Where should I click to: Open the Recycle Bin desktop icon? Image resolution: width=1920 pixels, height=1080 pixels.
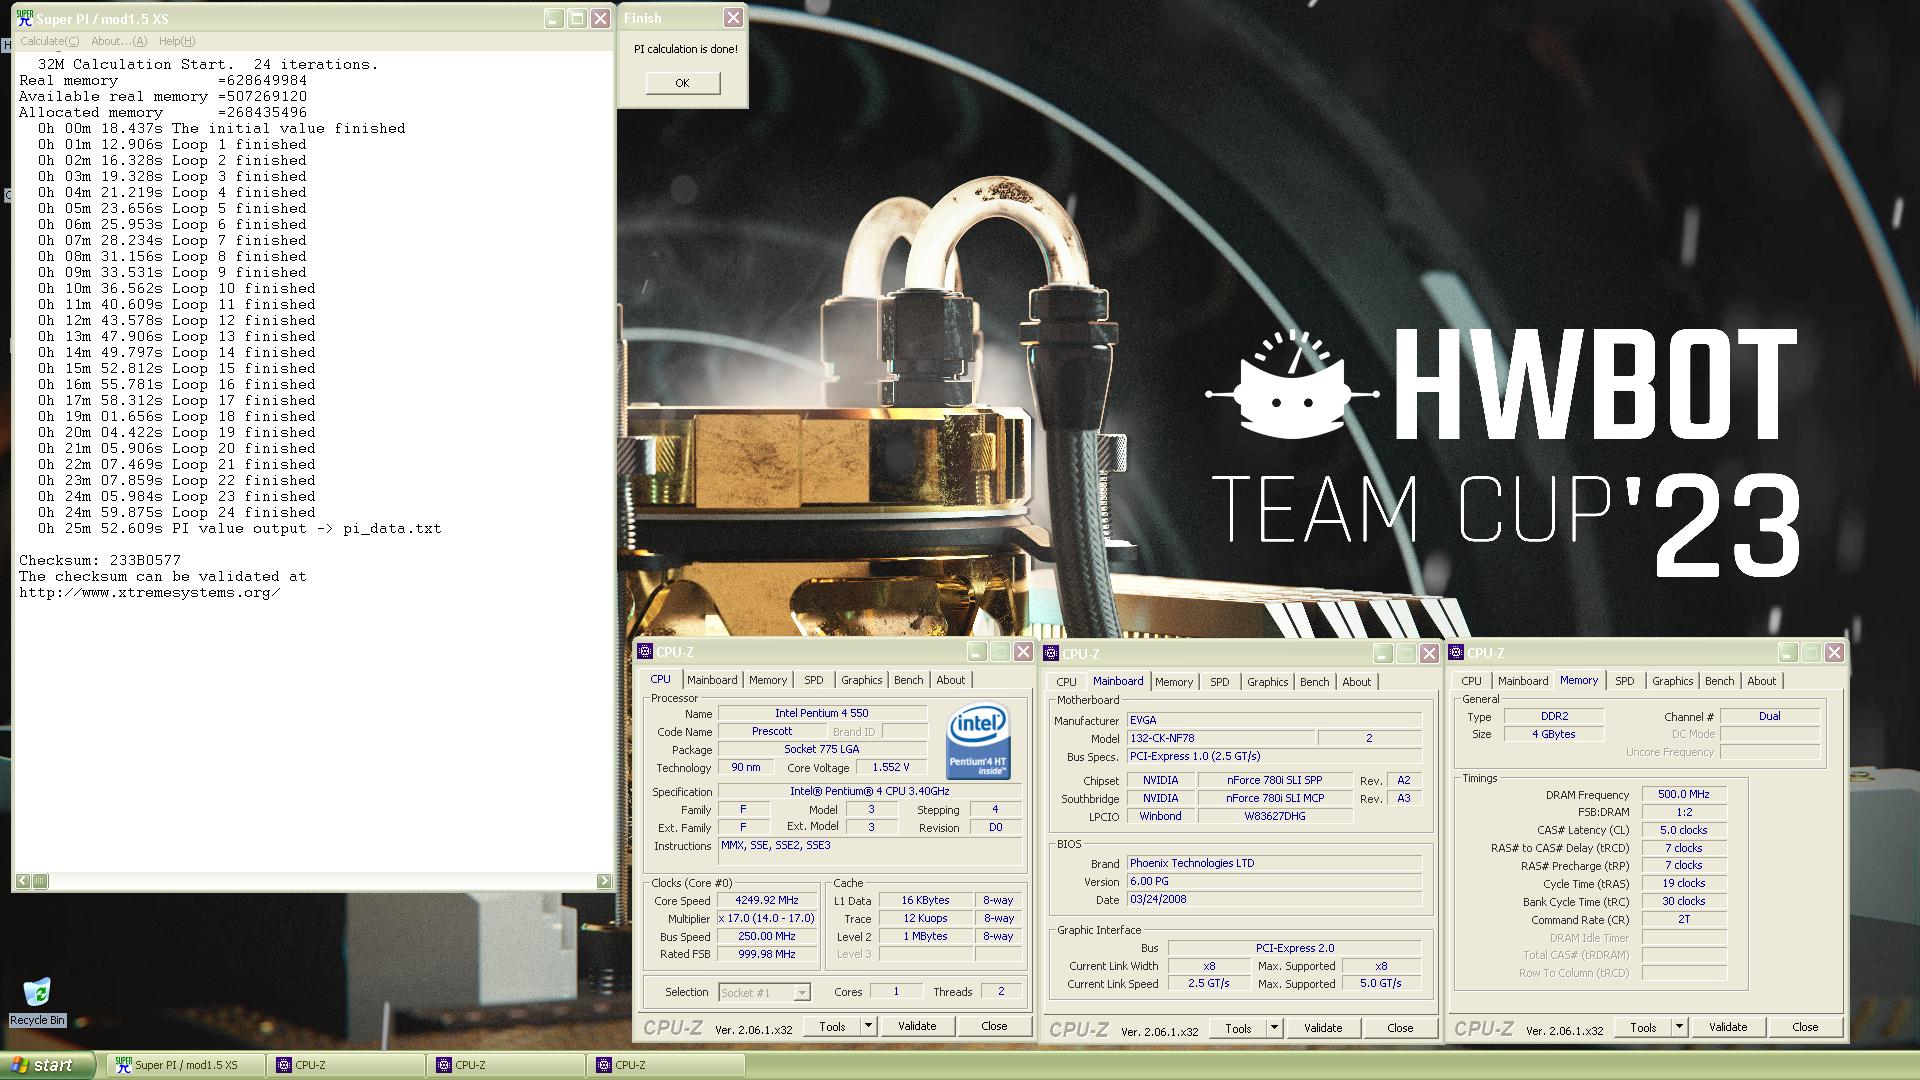tap(37, 1001)
